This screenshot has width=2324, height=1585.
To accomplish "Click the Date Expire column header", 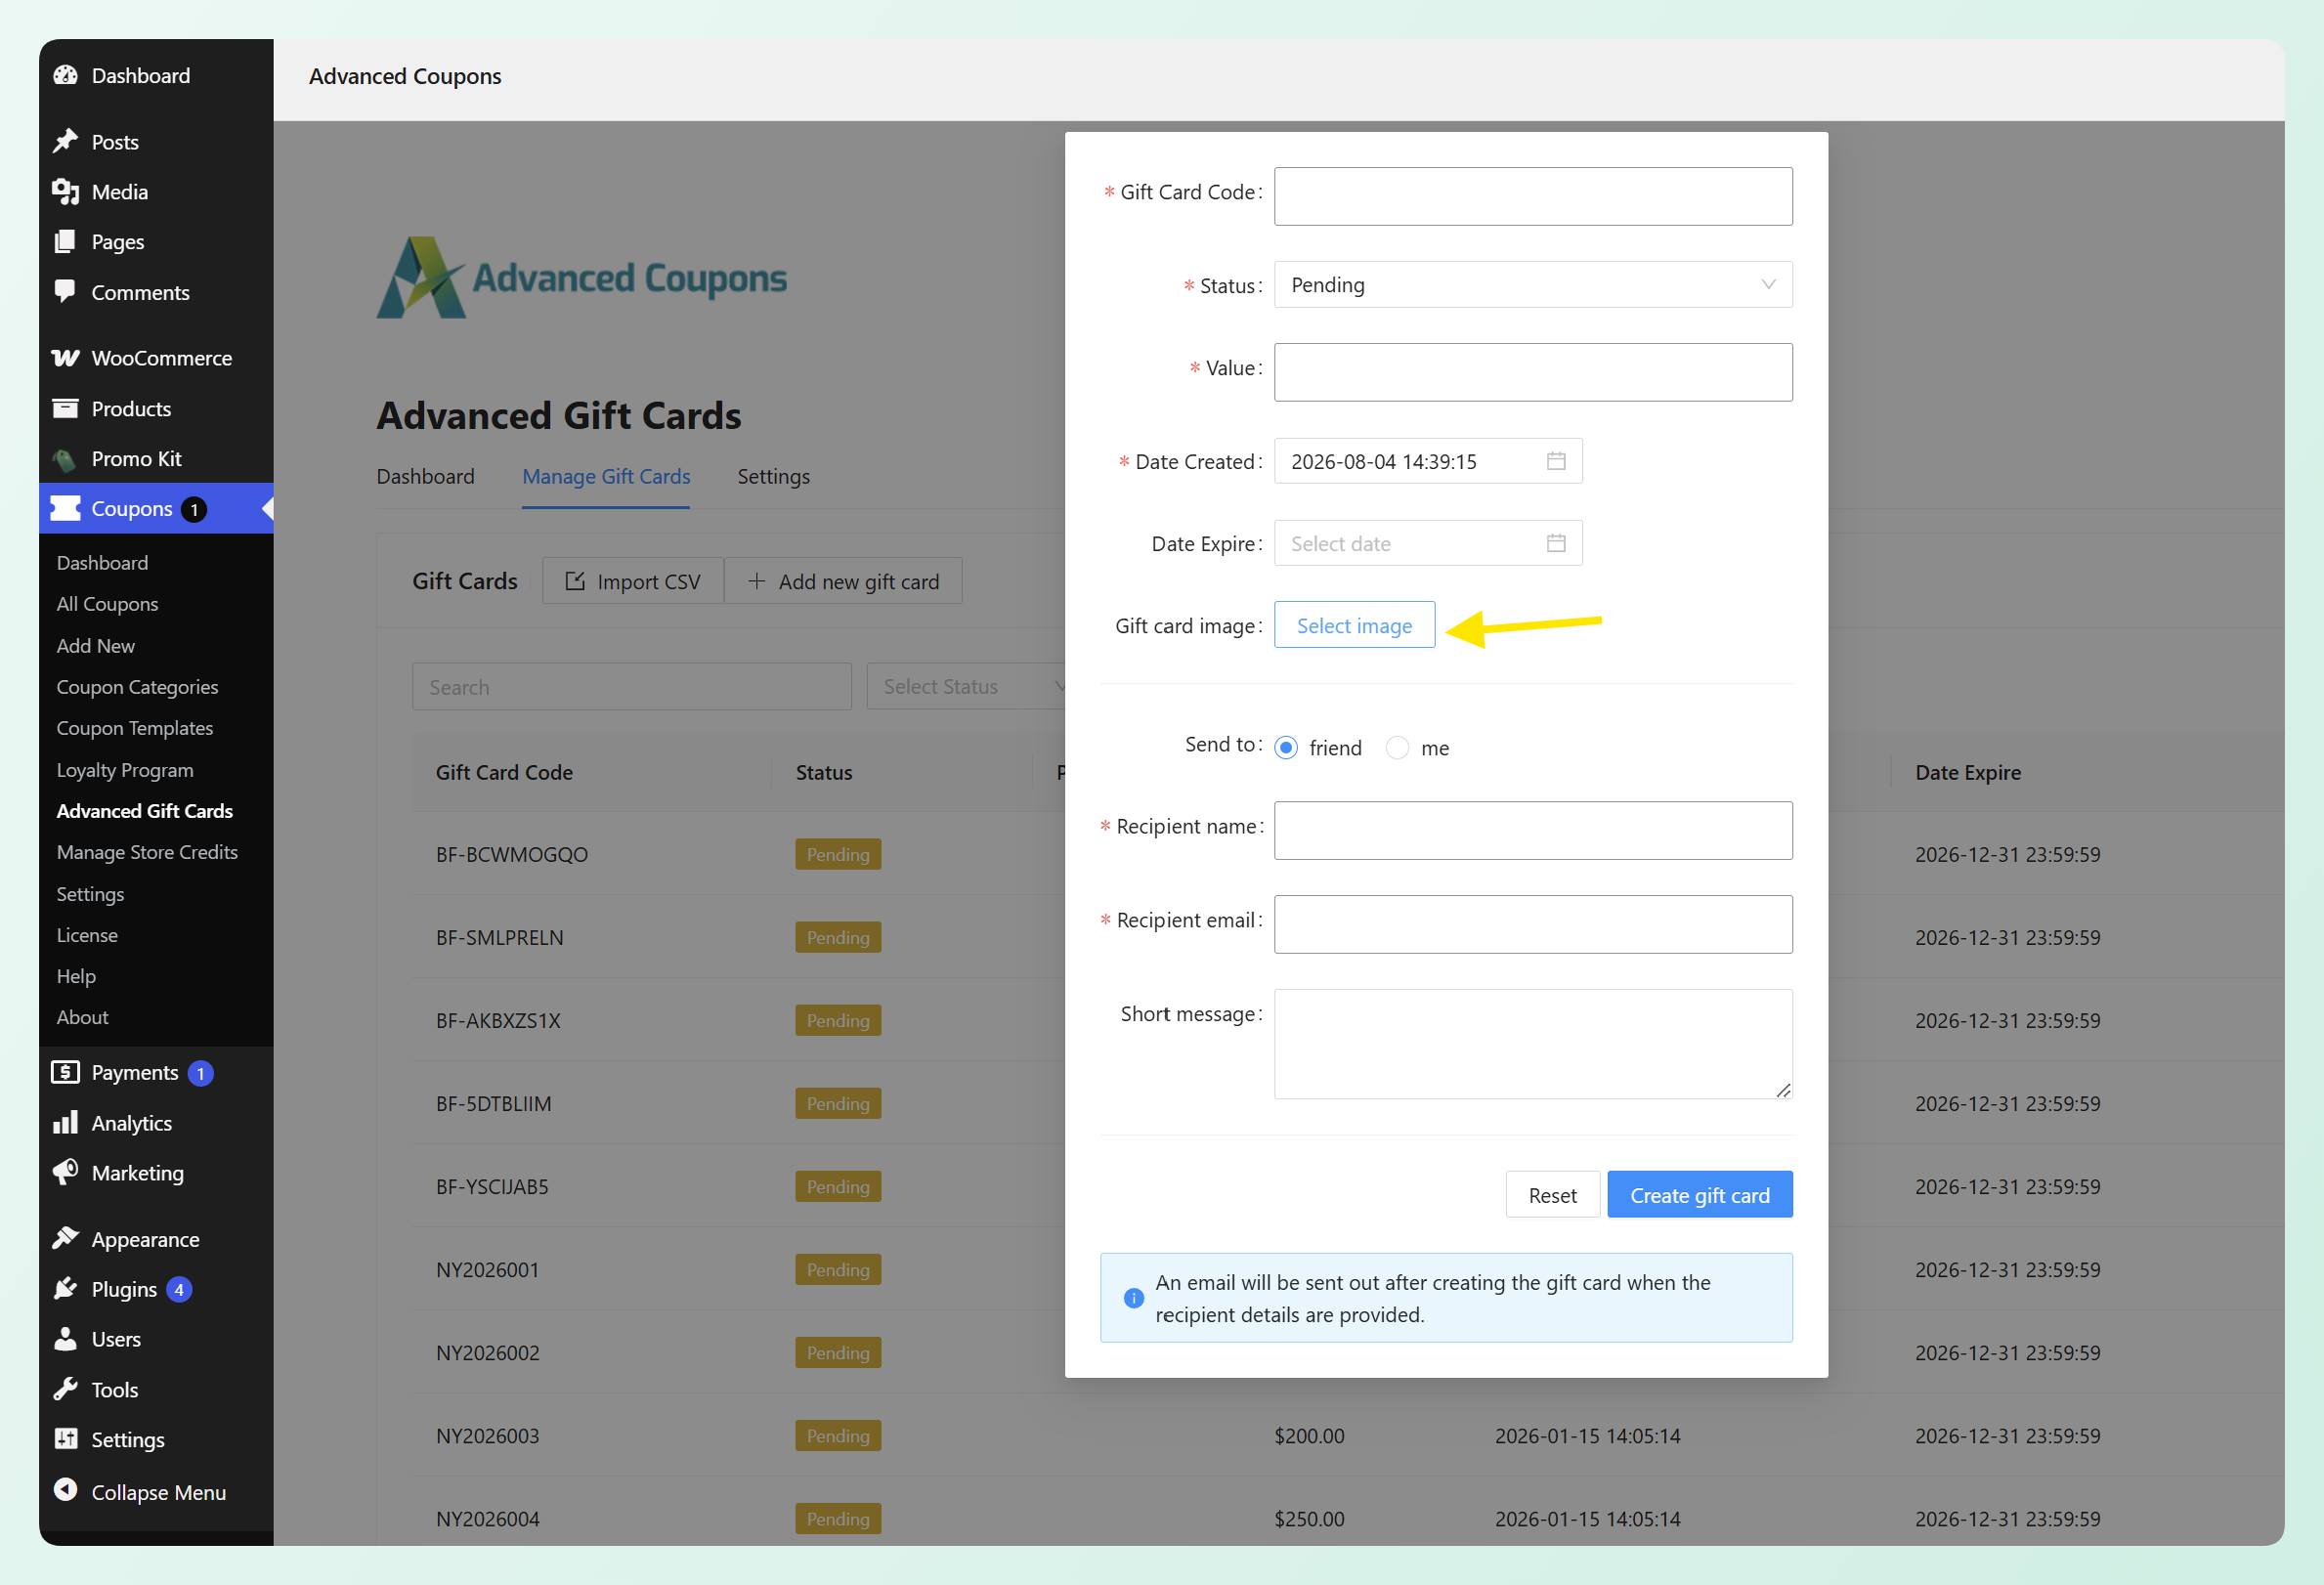I will point(1967,772).
